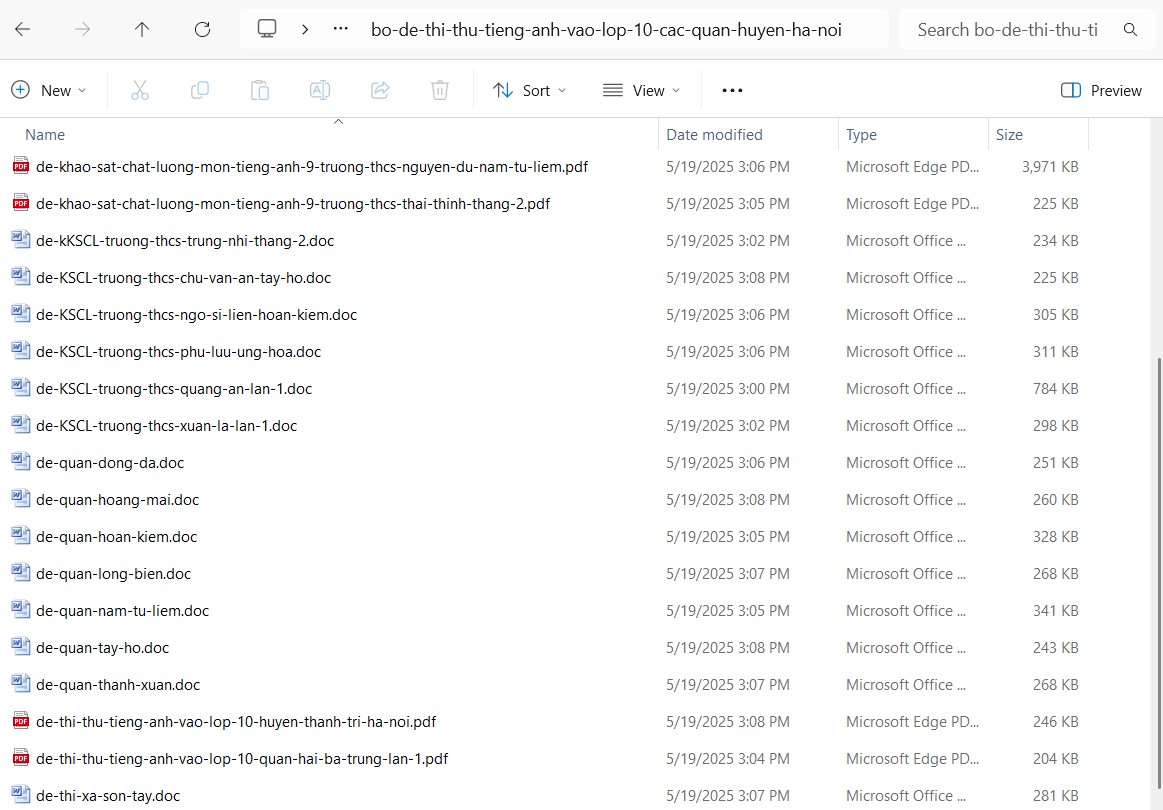Click the Up directory arrow

(x=142, y=30)
